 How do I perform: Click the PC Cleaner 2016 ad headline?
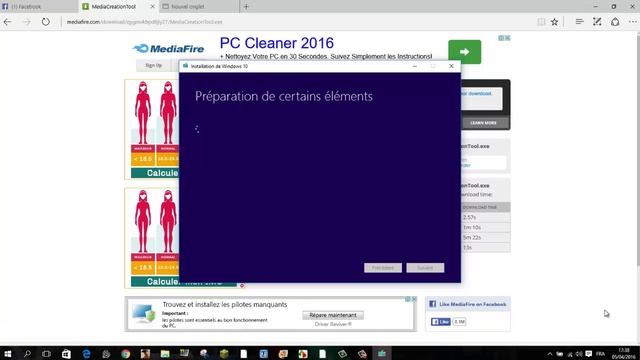pyautogui.click(x=277, y=43)
